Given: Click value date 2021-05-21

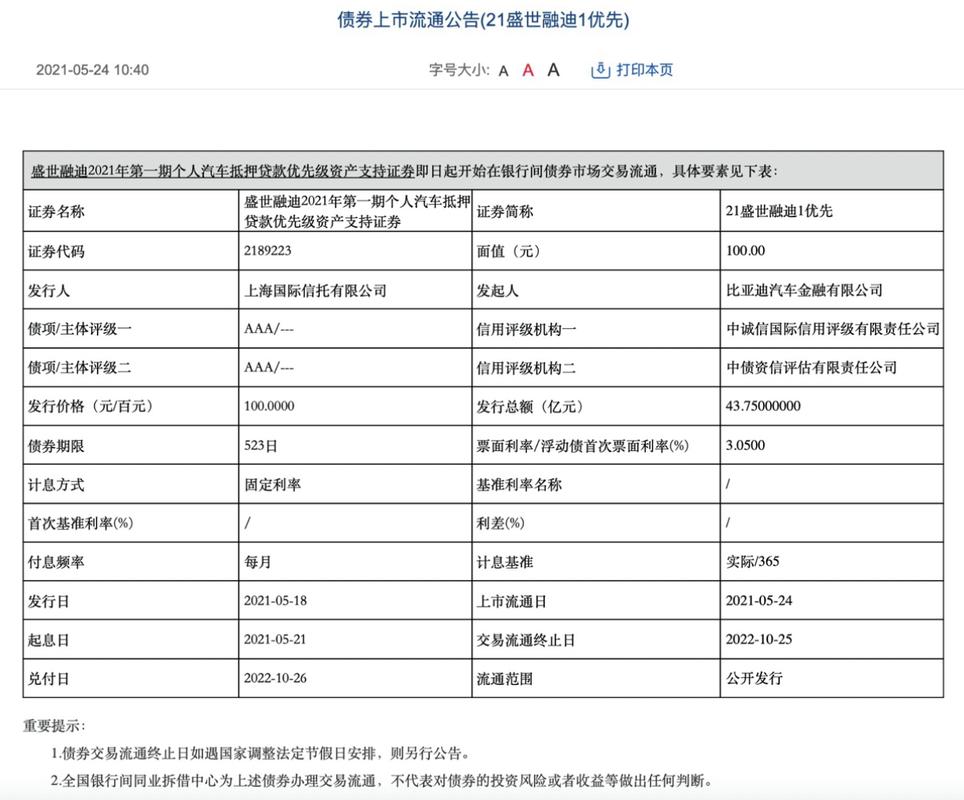Looking at the screenshot, I should (x=275, y=640).
